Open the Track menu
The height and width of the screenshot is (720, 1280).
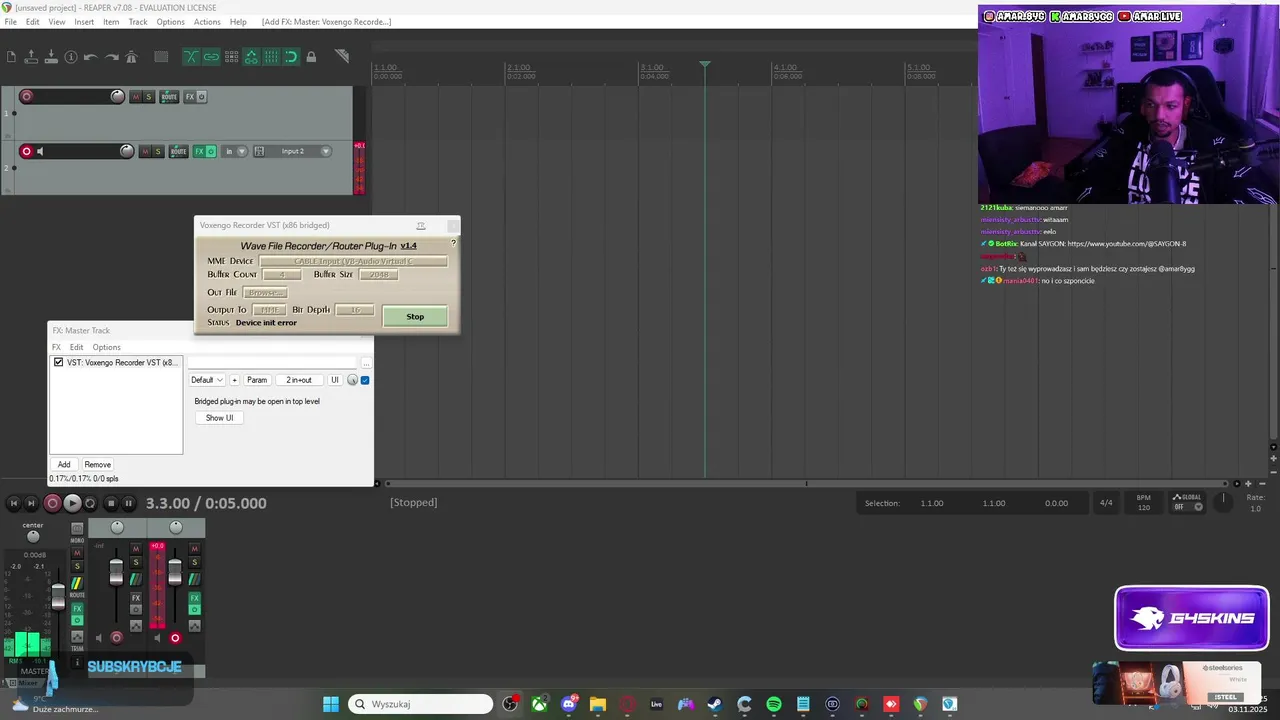tap(138, 21)
